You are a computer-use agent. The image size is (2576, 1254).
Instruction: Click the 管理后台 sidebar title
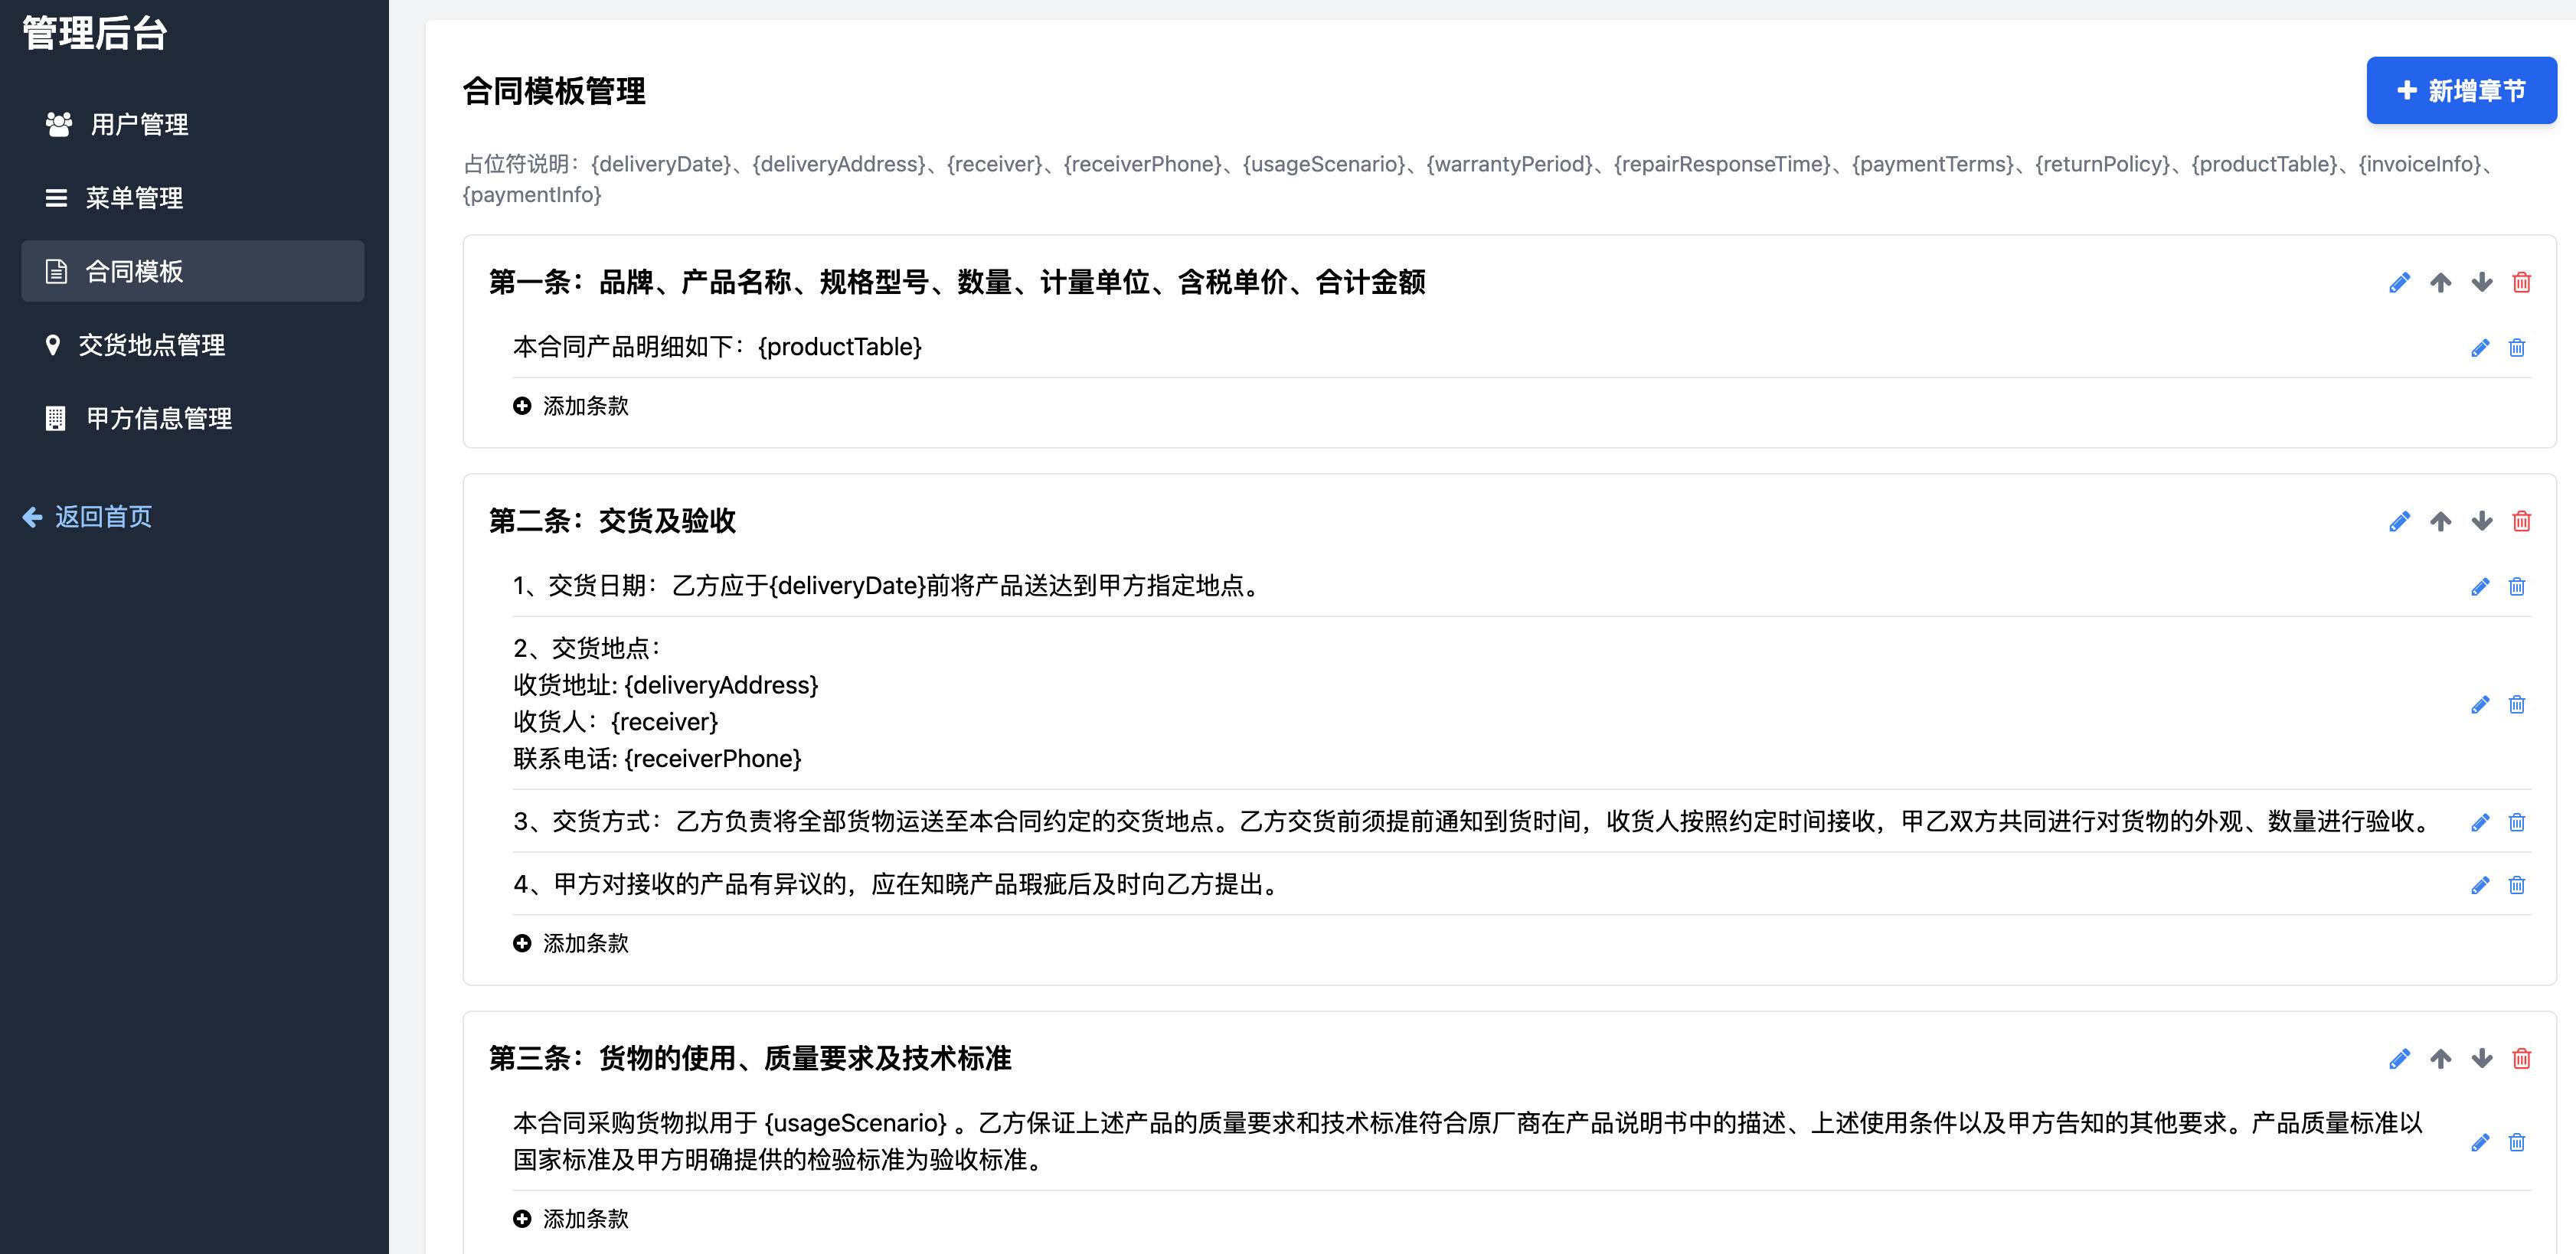[95, 33]
